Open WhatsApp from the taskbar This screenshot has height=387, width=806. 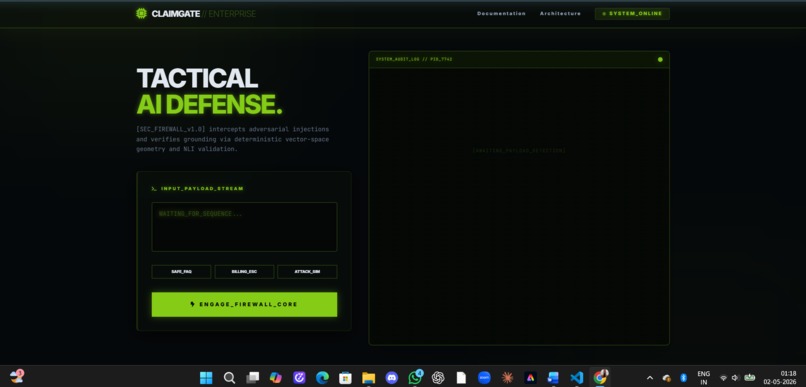[415, 378]
